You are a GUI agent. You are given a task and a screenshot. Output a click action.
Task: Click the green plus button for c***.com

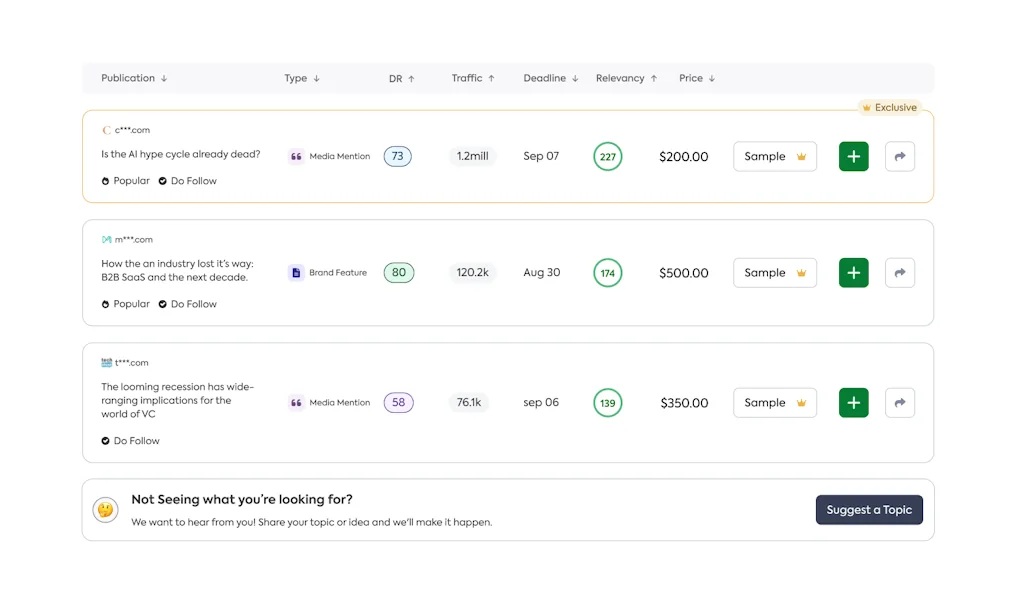coord(853,156)
